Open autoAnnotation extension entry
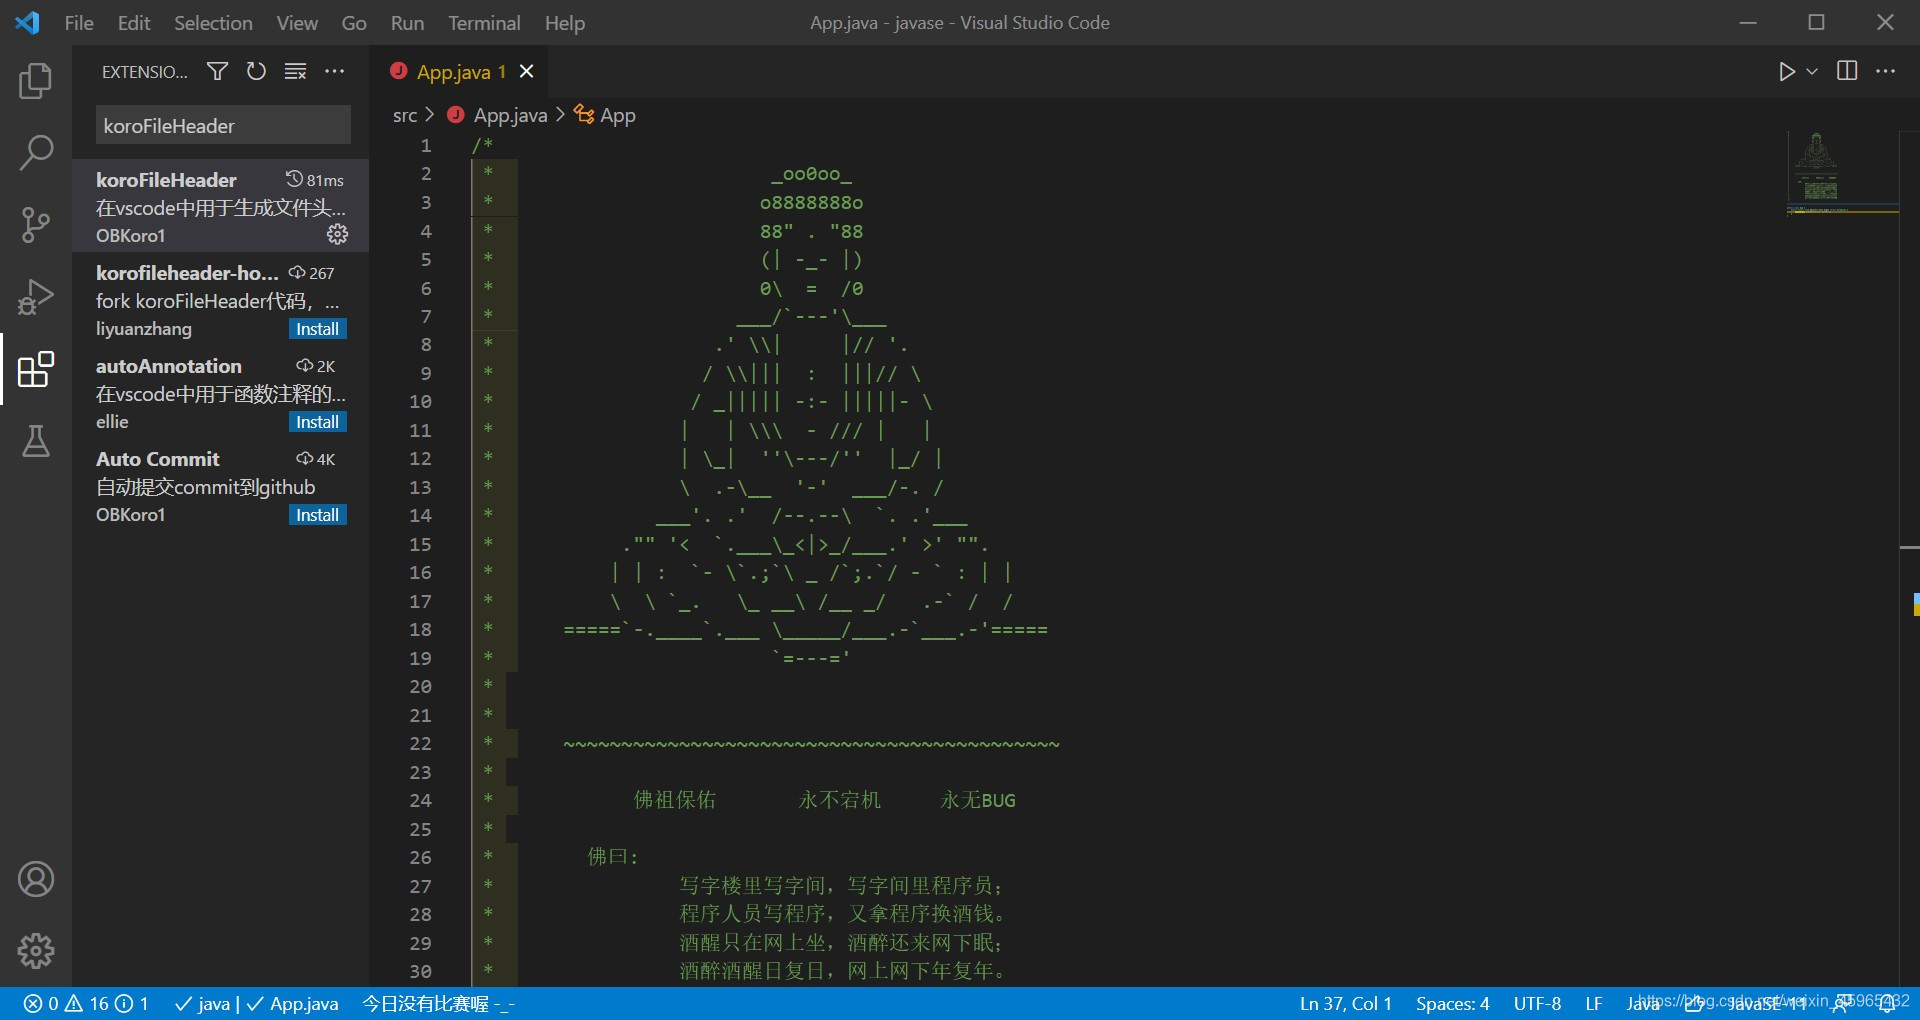 (x=220, y=393)
